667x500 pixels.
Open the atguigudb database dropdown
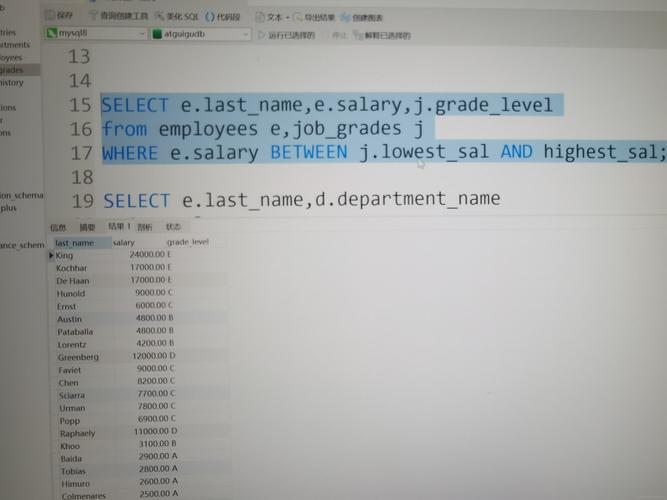click(x=201, y=34)
